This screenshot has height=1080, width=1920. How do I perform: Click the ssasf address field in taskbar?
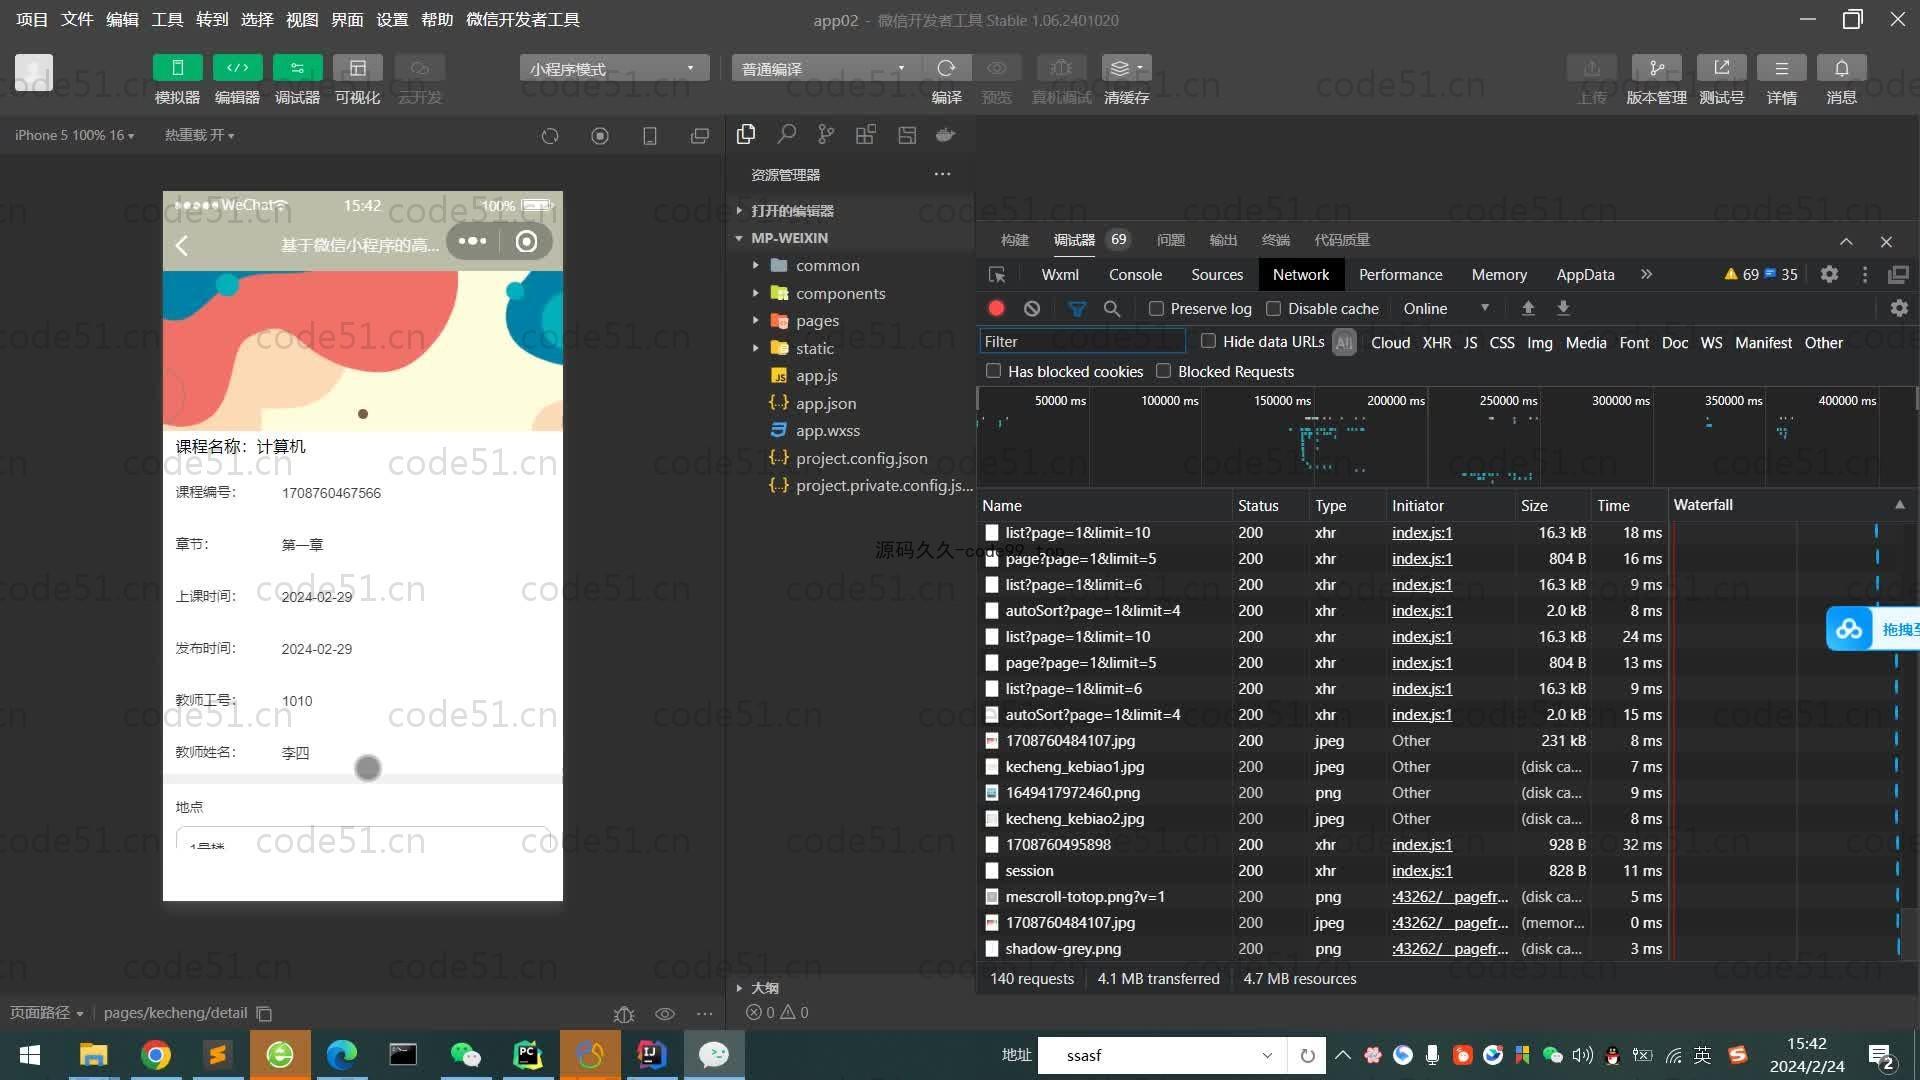1160,1055
